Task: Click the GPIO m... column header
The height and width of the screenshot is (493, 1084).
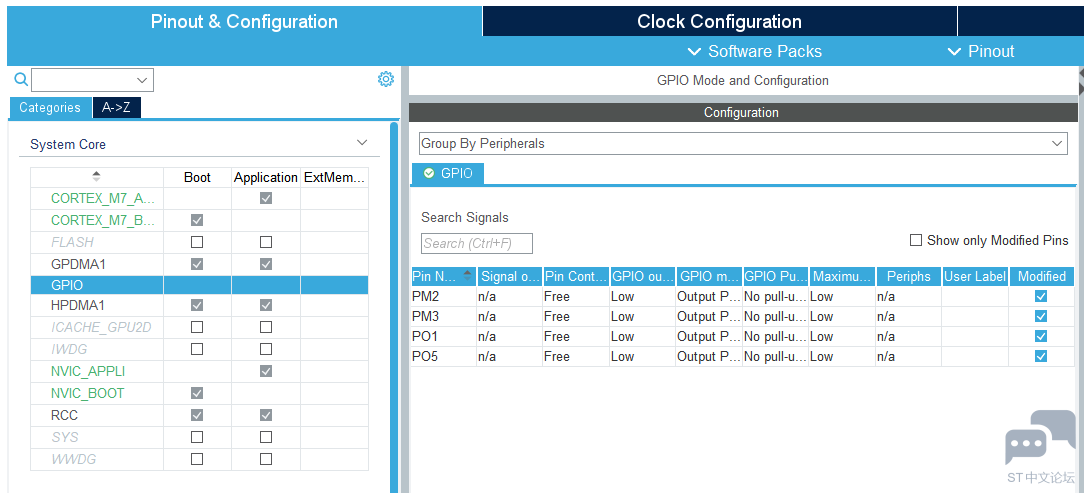Action: [709, 277]
